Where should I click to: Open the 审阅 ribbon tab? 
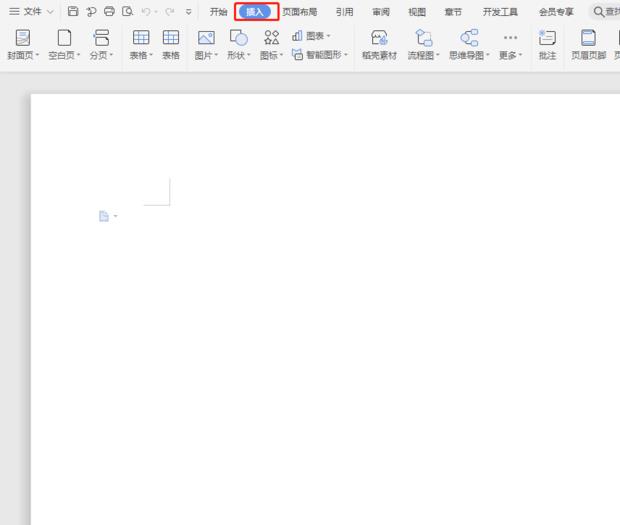pos(381,12)
